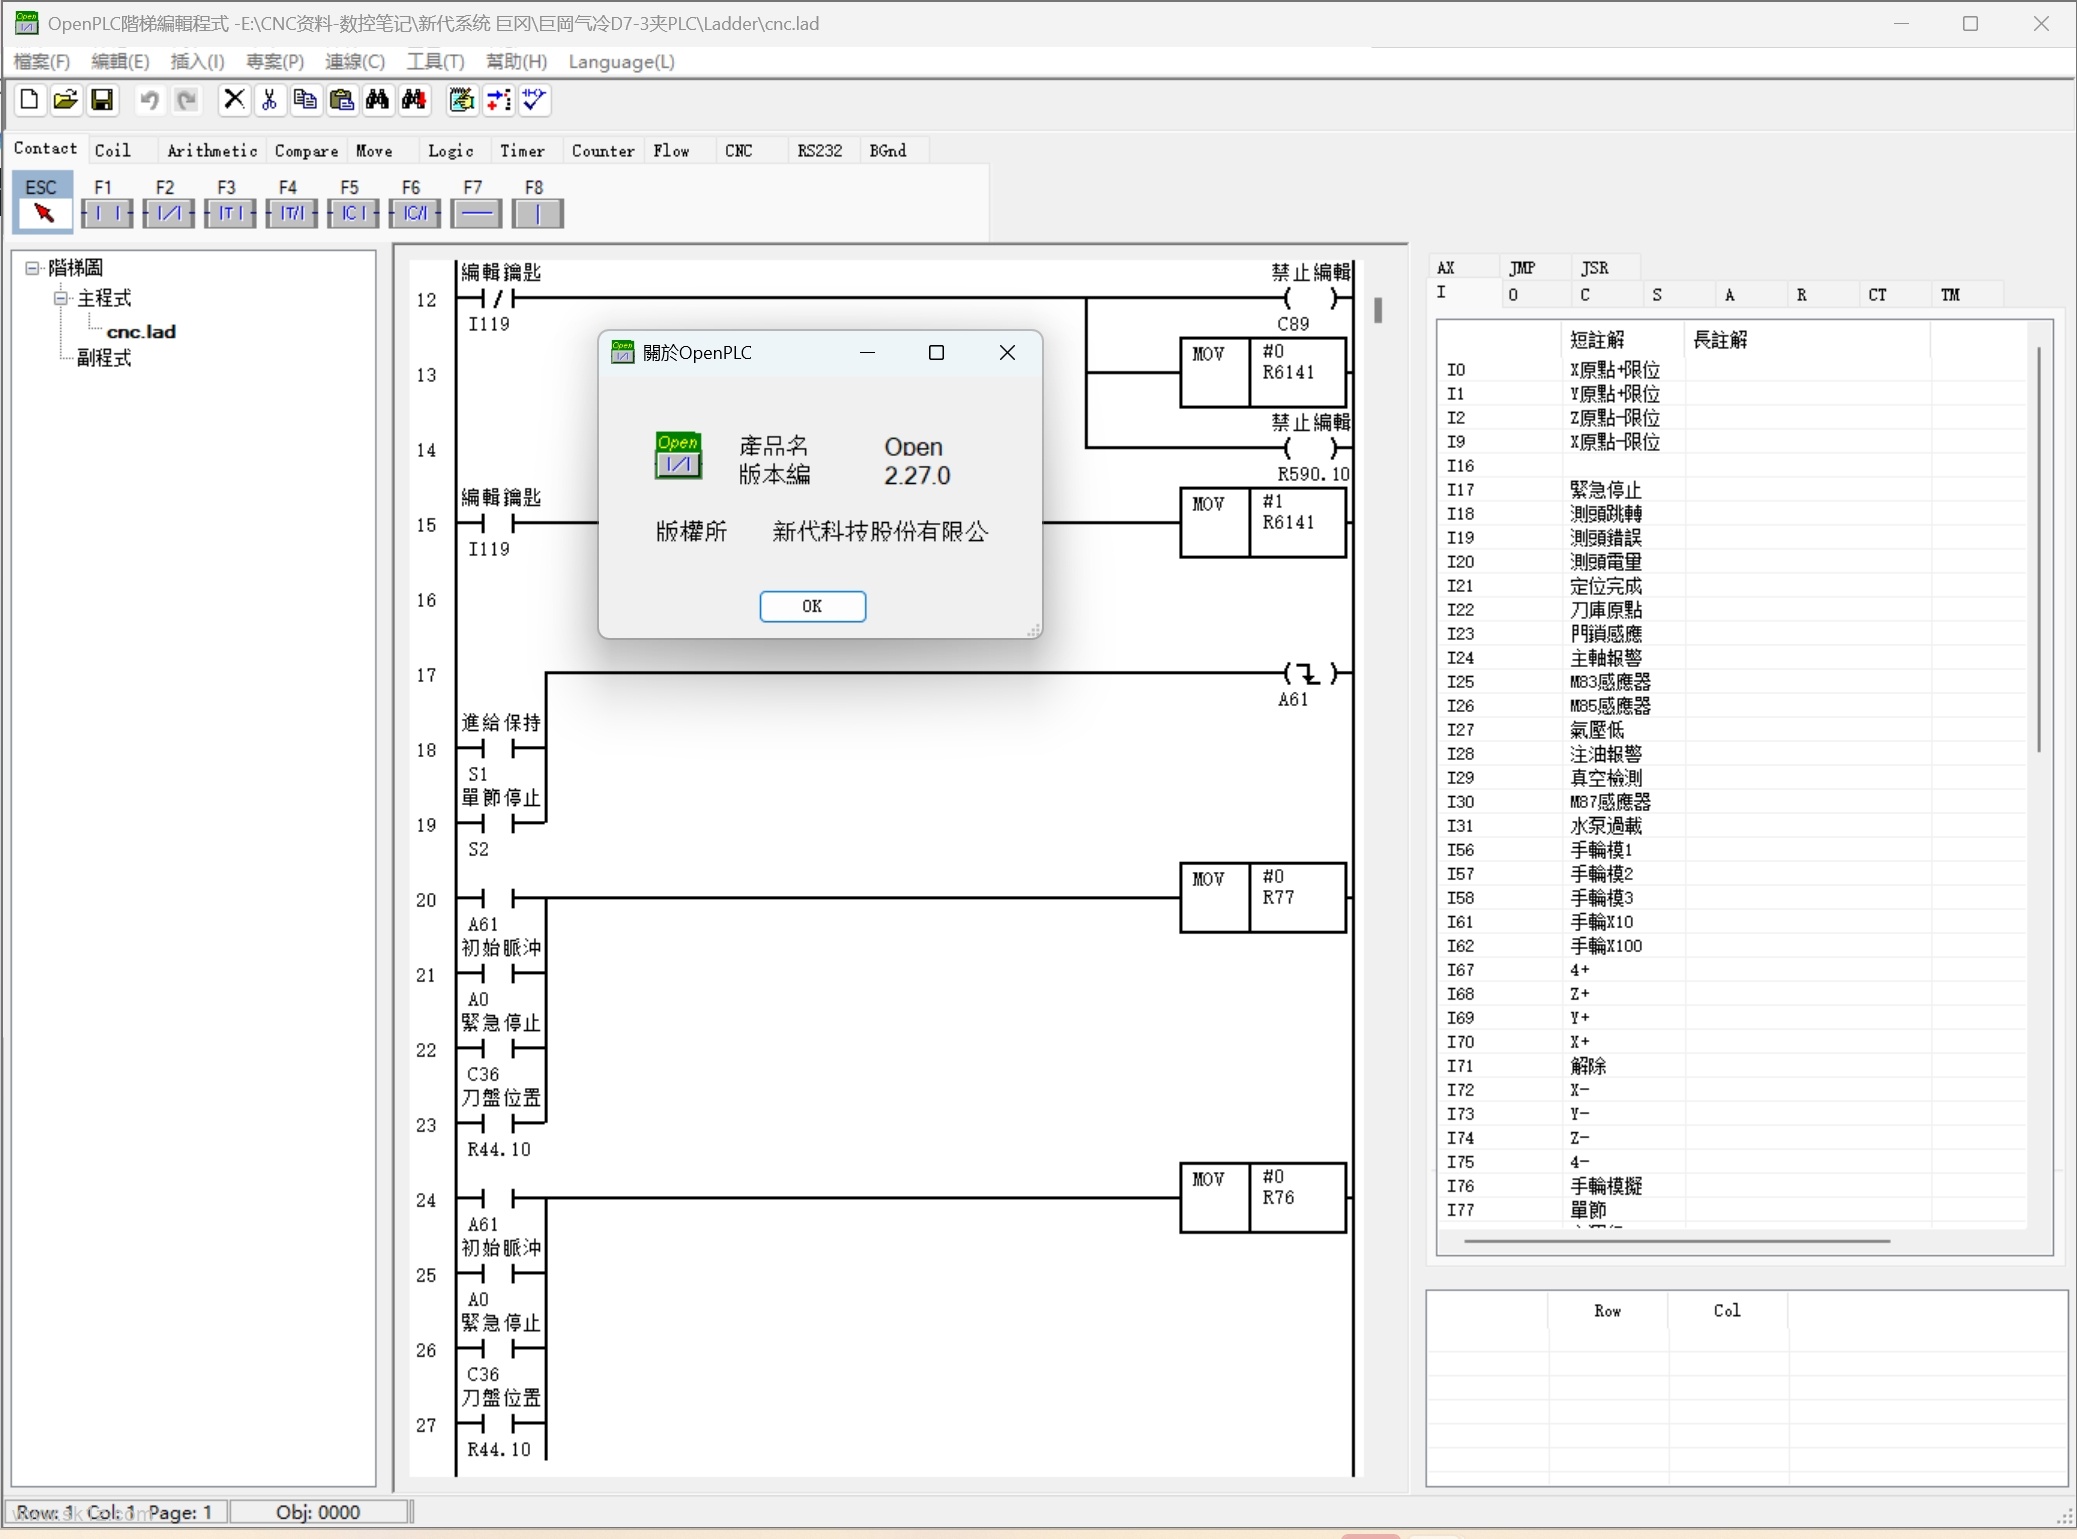Select the F1 normally open contact
This screenshot has width=2077, height=1539.
tap(106, 212)
